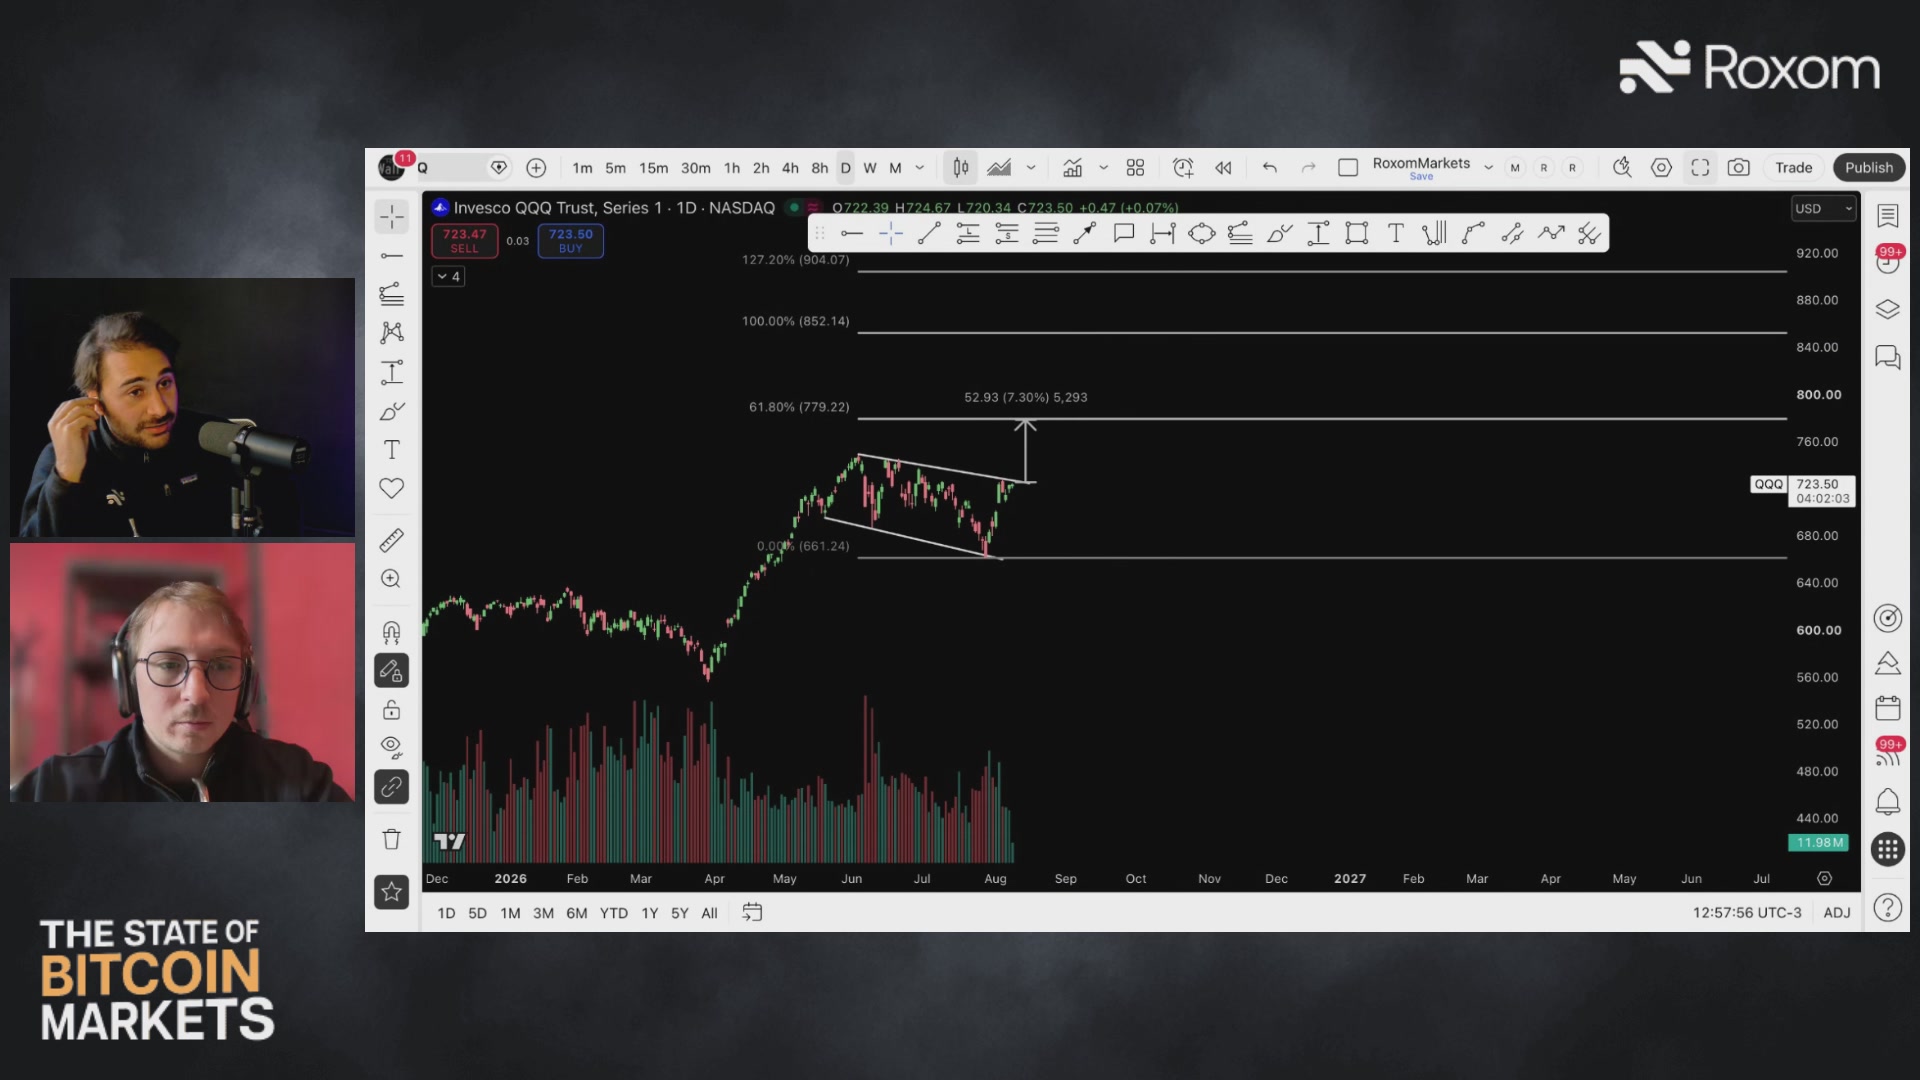Open the favorites star toolbar button
The image size is (1920, 1080).
(x=392, y=891)
